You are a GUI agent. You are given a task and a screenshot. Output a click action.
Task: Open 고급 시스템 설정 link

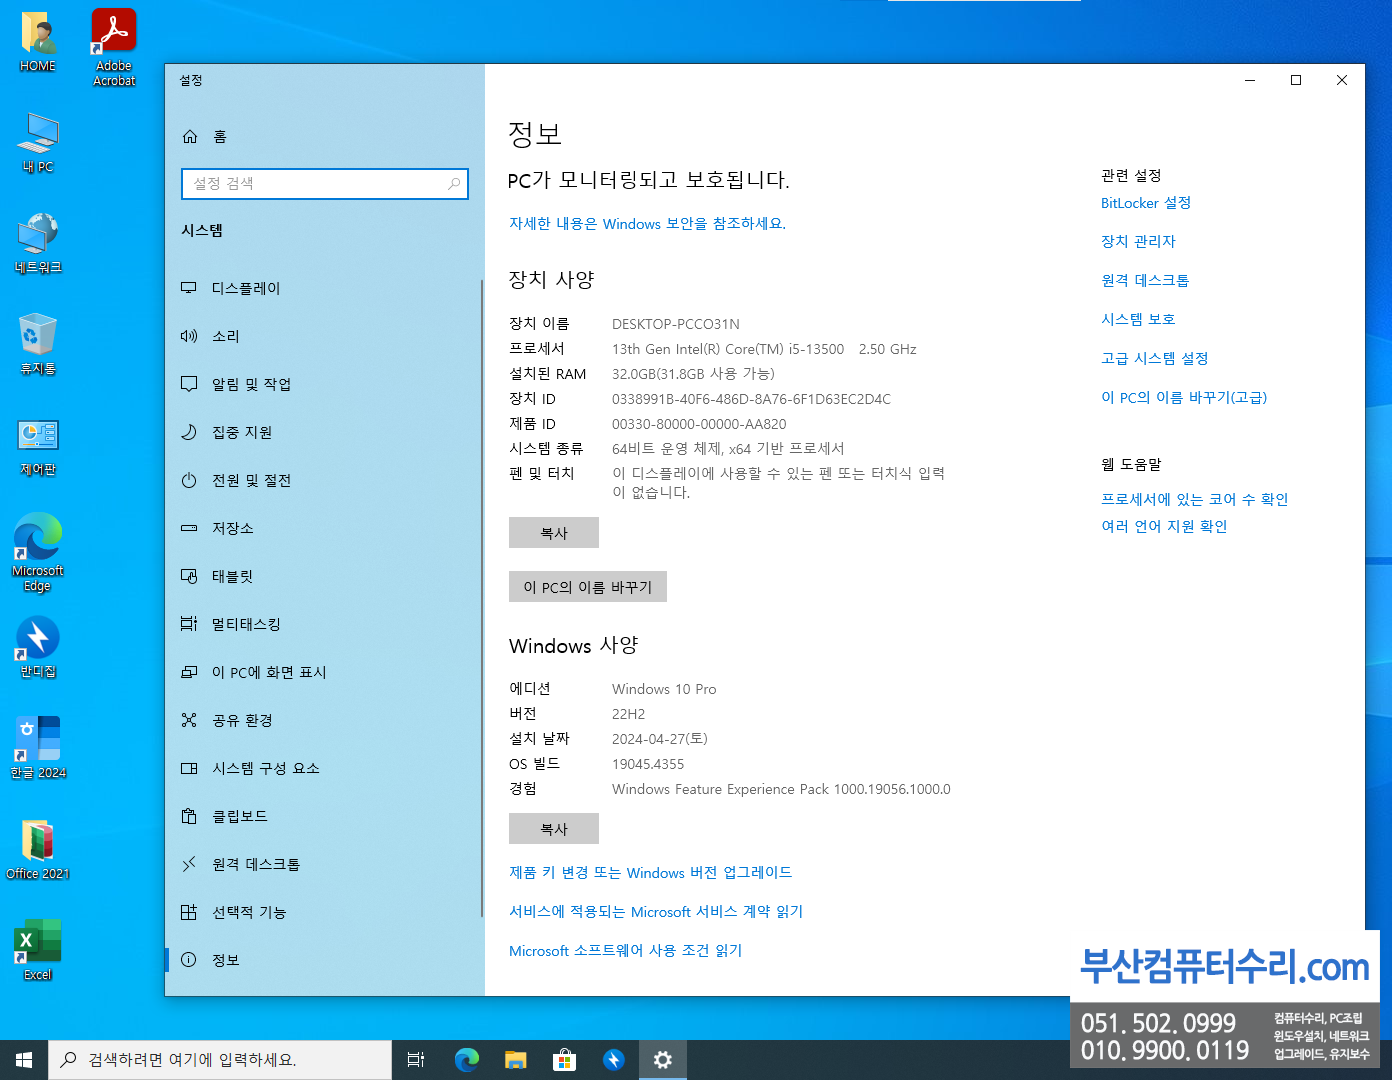pos(1155,359)
